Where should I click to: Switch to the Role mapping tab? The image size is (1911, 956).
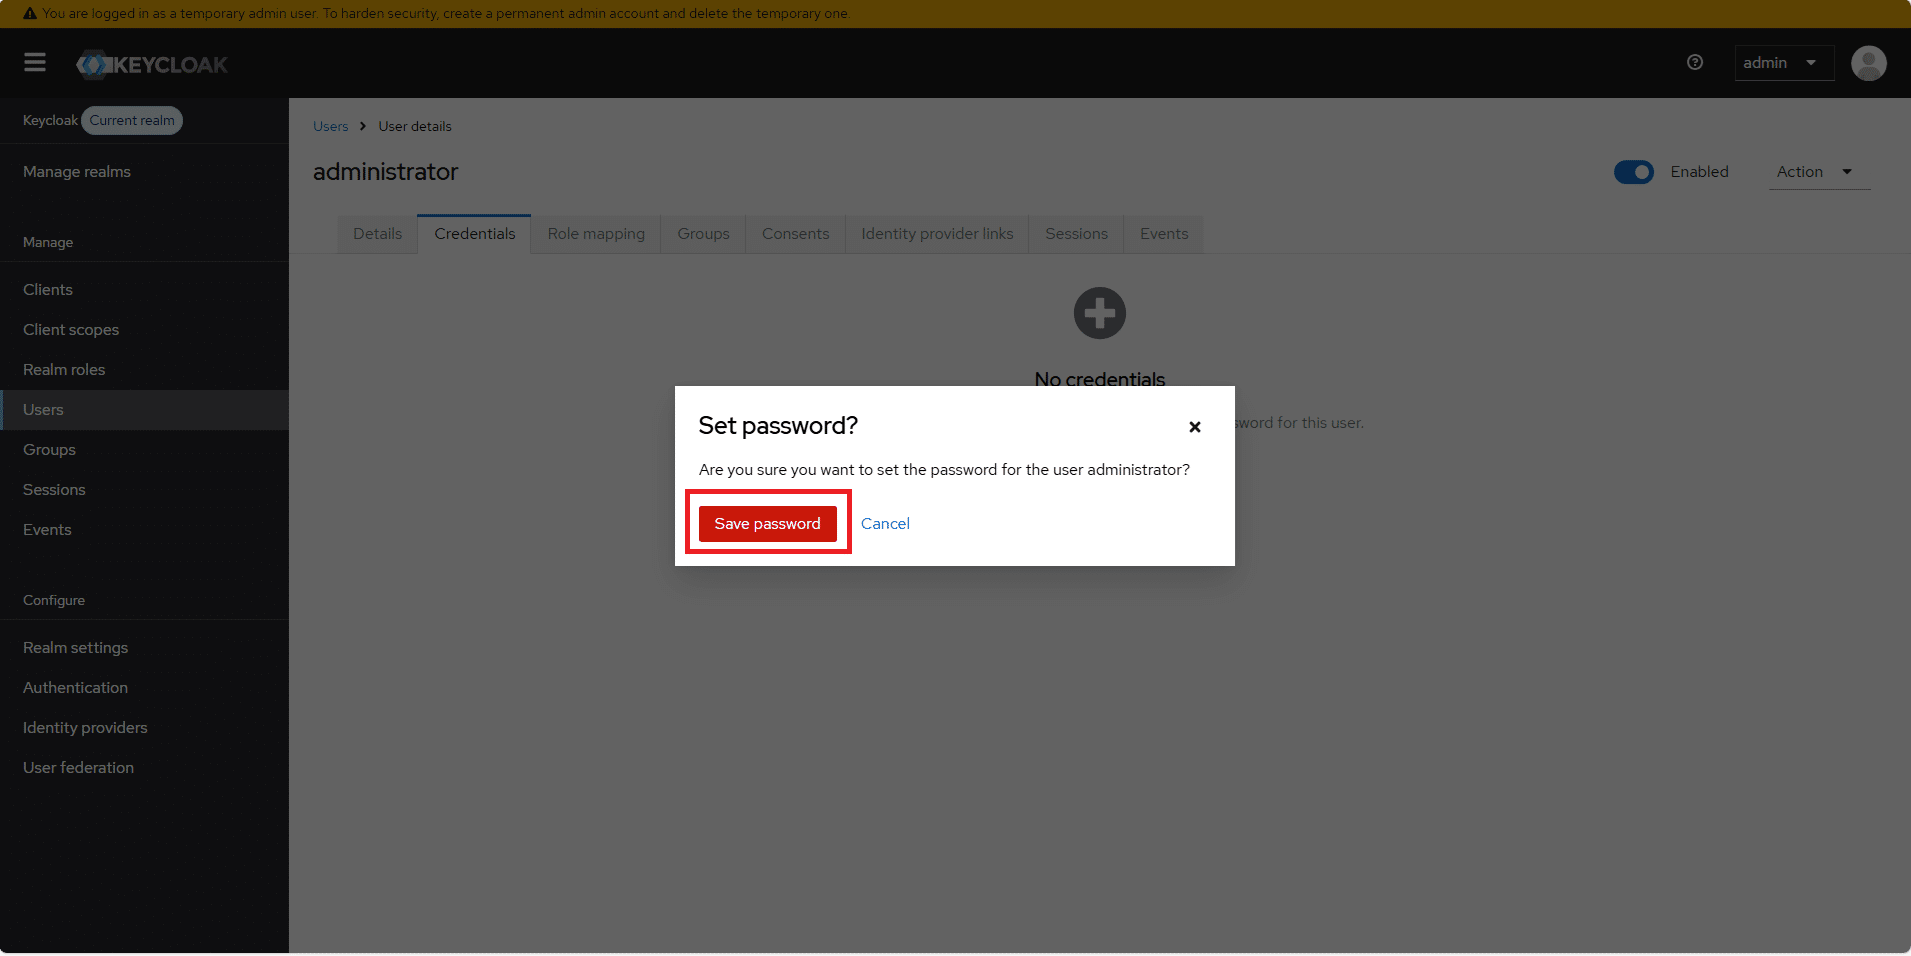pyautogui.click(x=596, y=234)
